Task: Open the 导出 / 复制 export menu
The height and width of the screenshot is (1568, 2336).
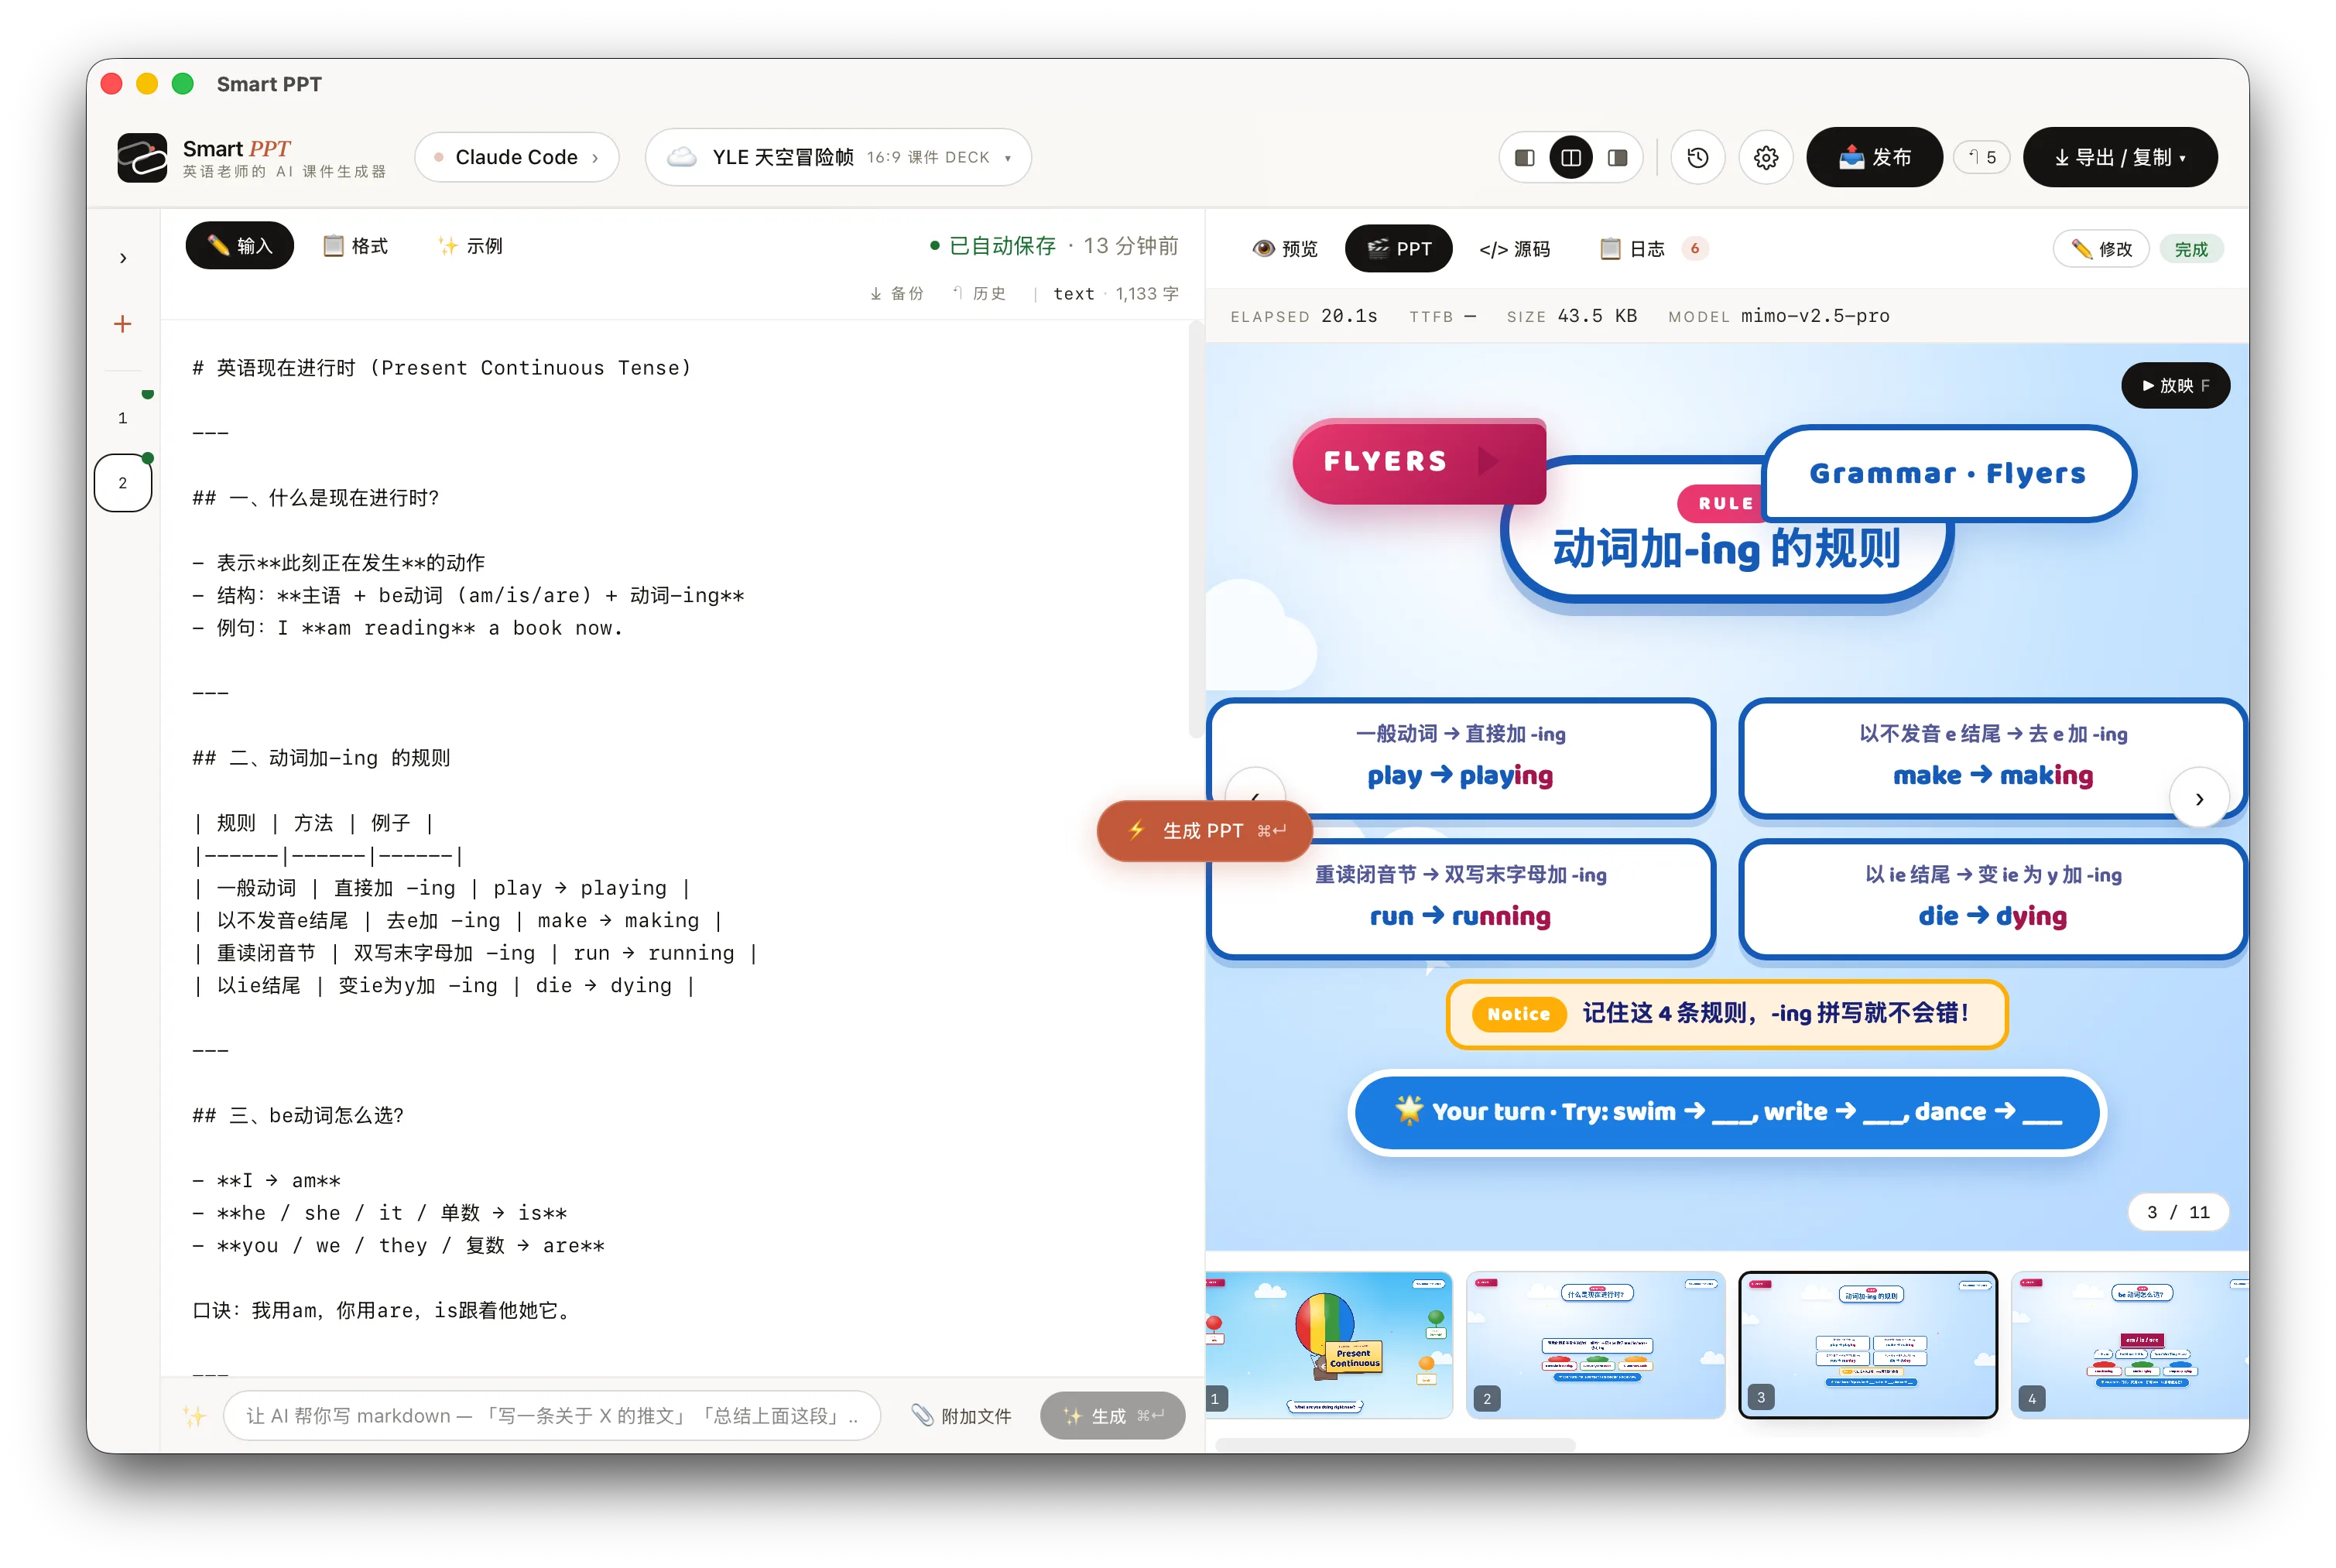Action: [2119, 157]
